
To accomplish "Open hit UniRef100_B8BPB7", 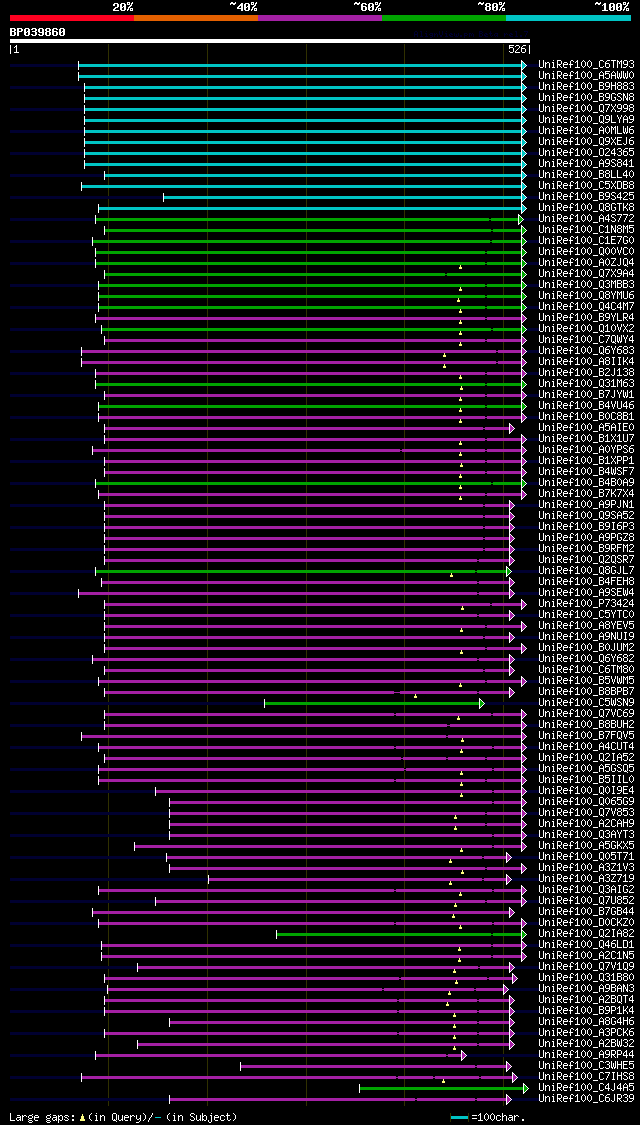I will [x=586, y=692].
